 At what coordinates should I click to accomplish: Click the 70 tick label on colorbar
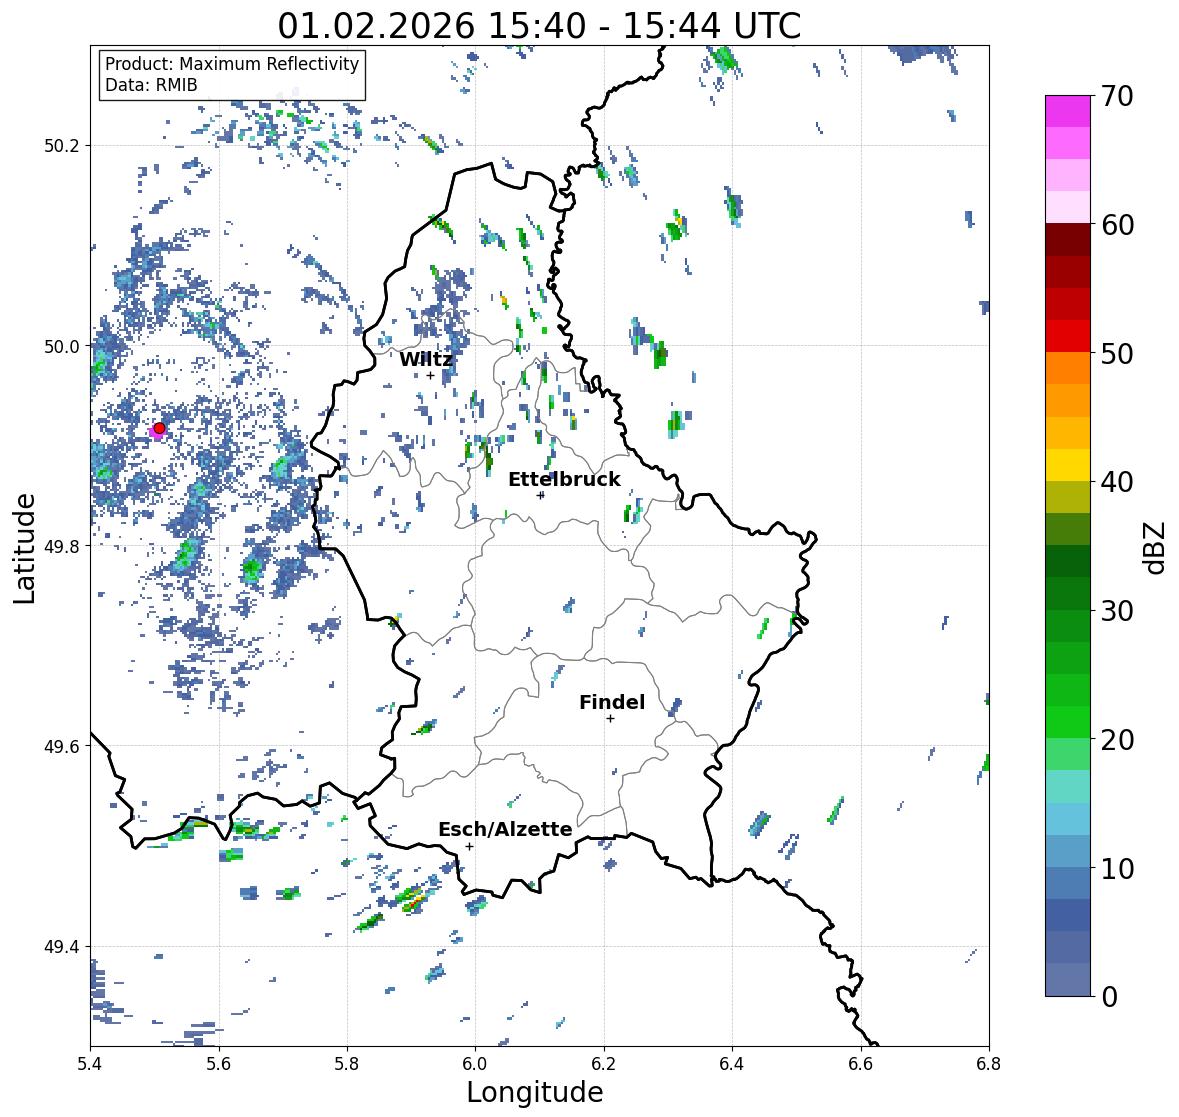point(1117,96)
